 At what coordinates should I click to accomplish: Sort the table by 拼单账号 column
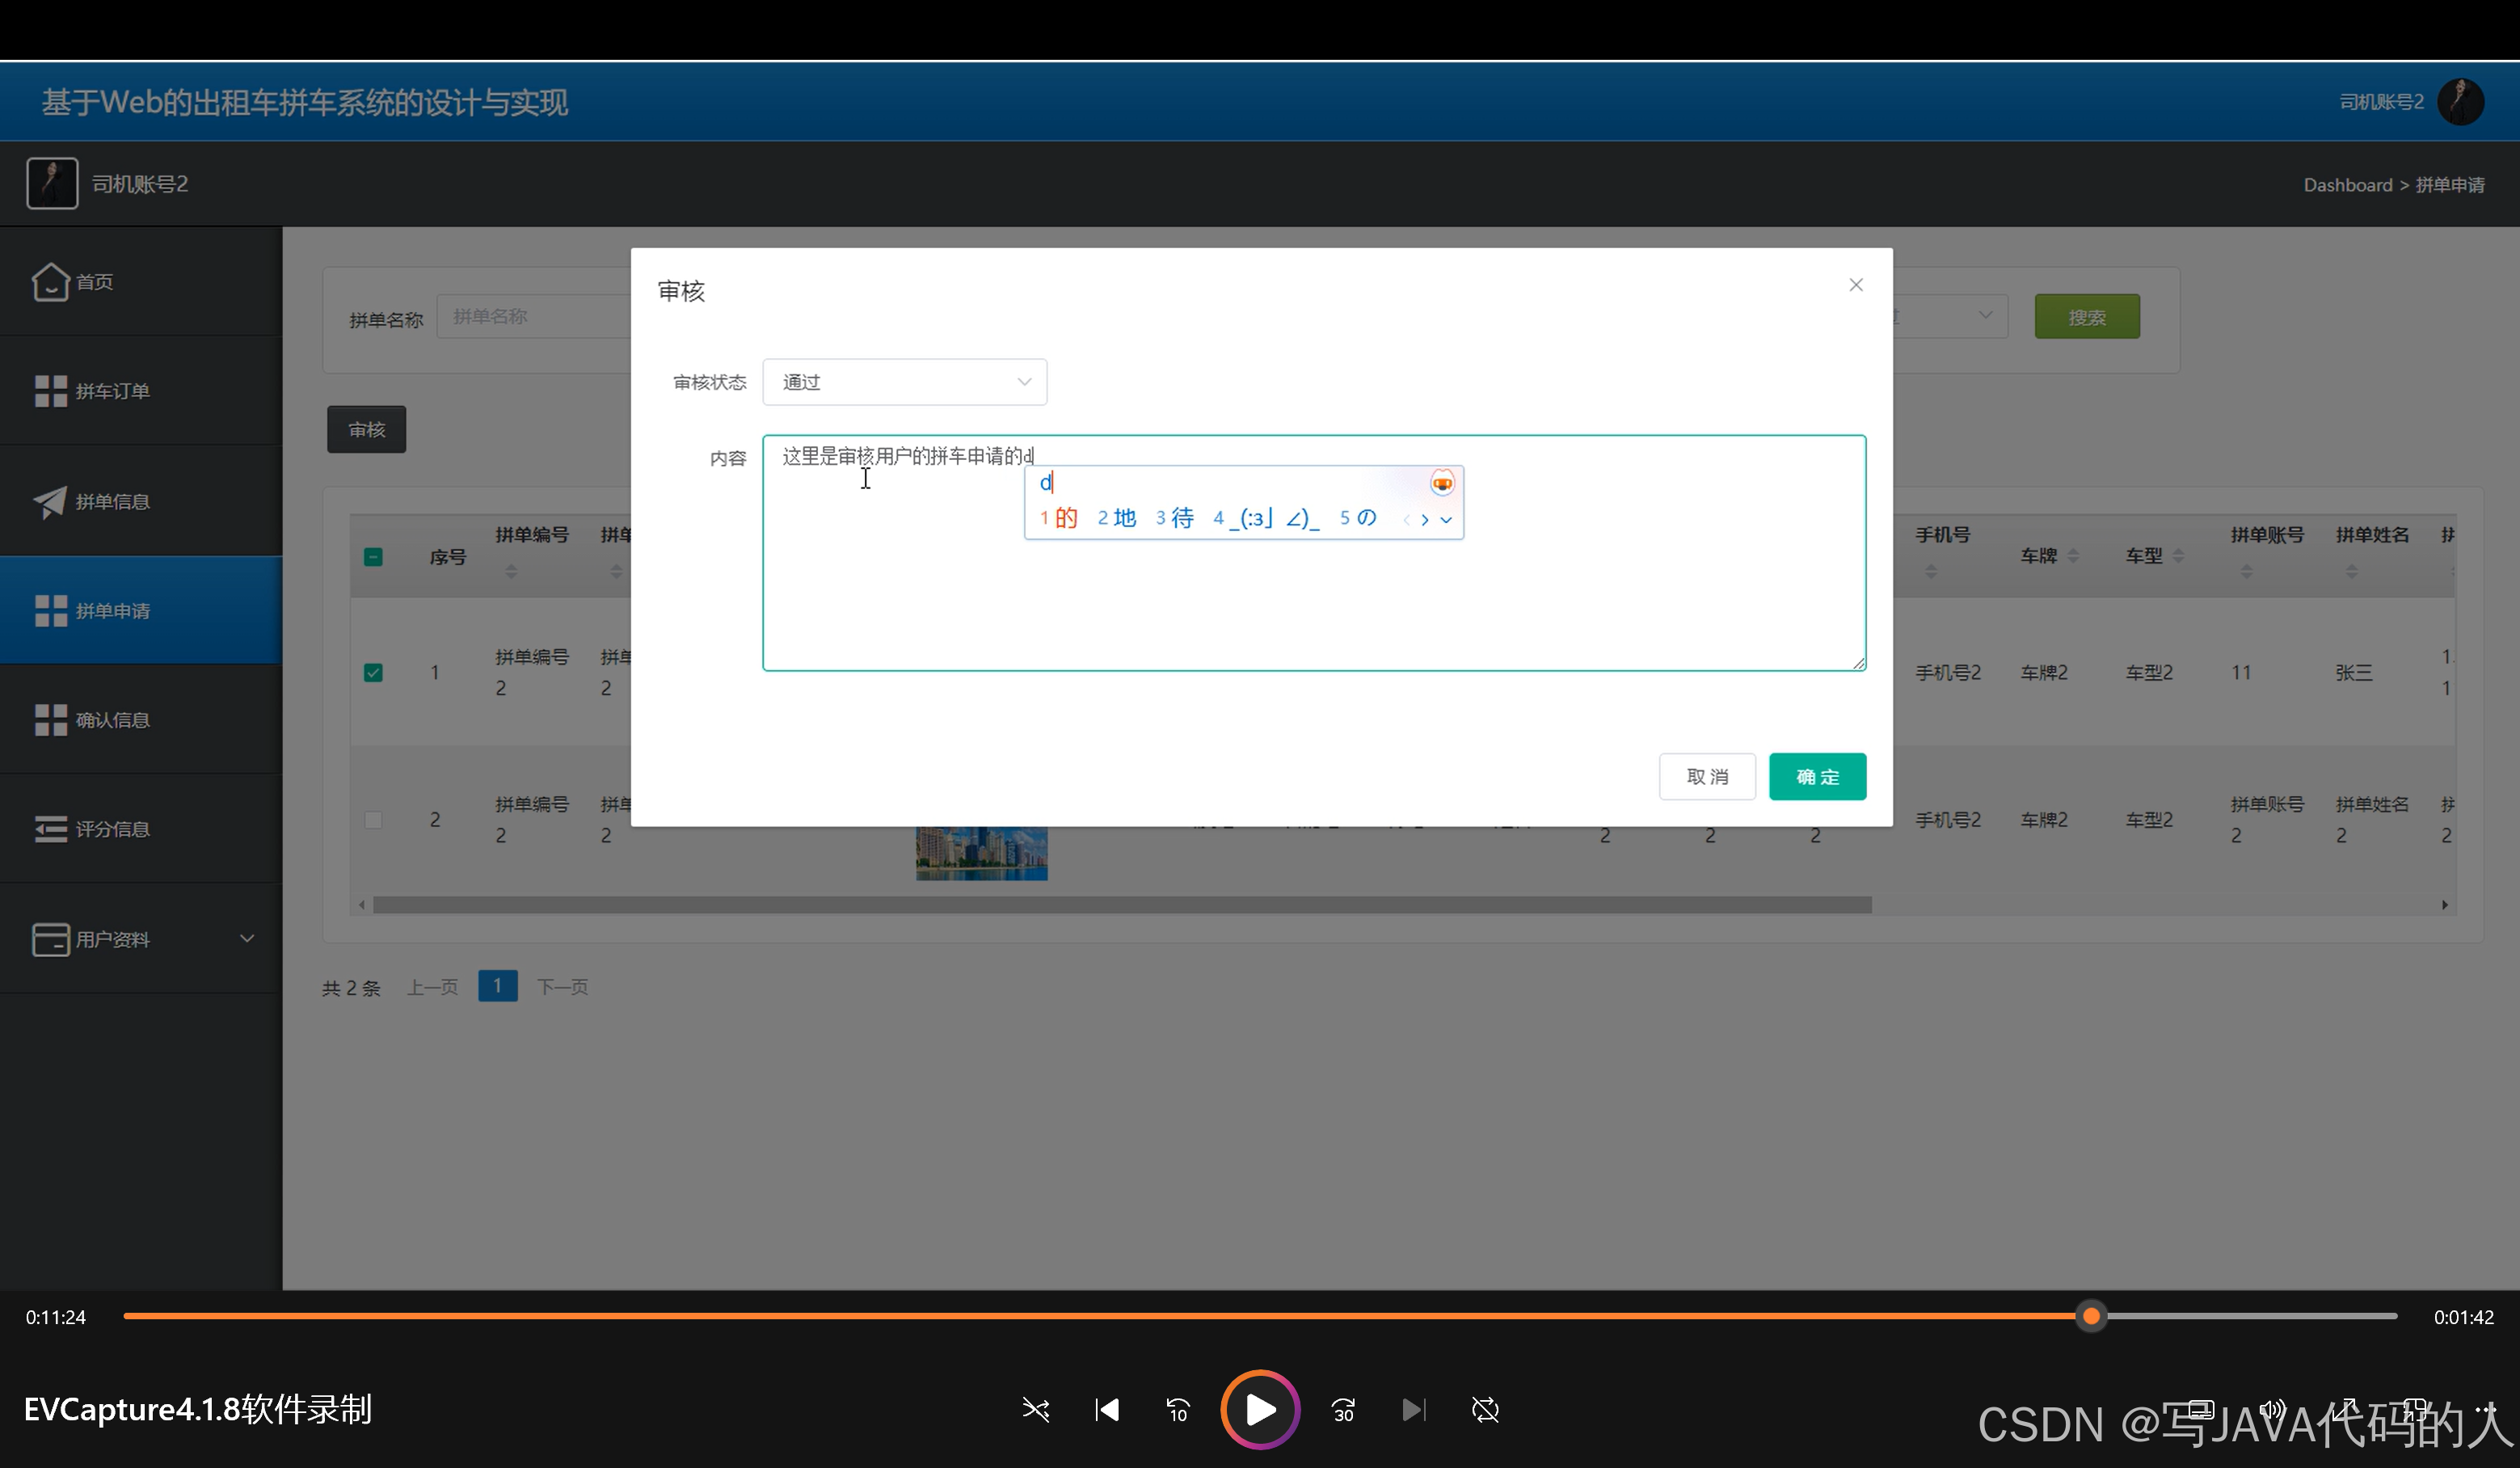coord(2246,571)
